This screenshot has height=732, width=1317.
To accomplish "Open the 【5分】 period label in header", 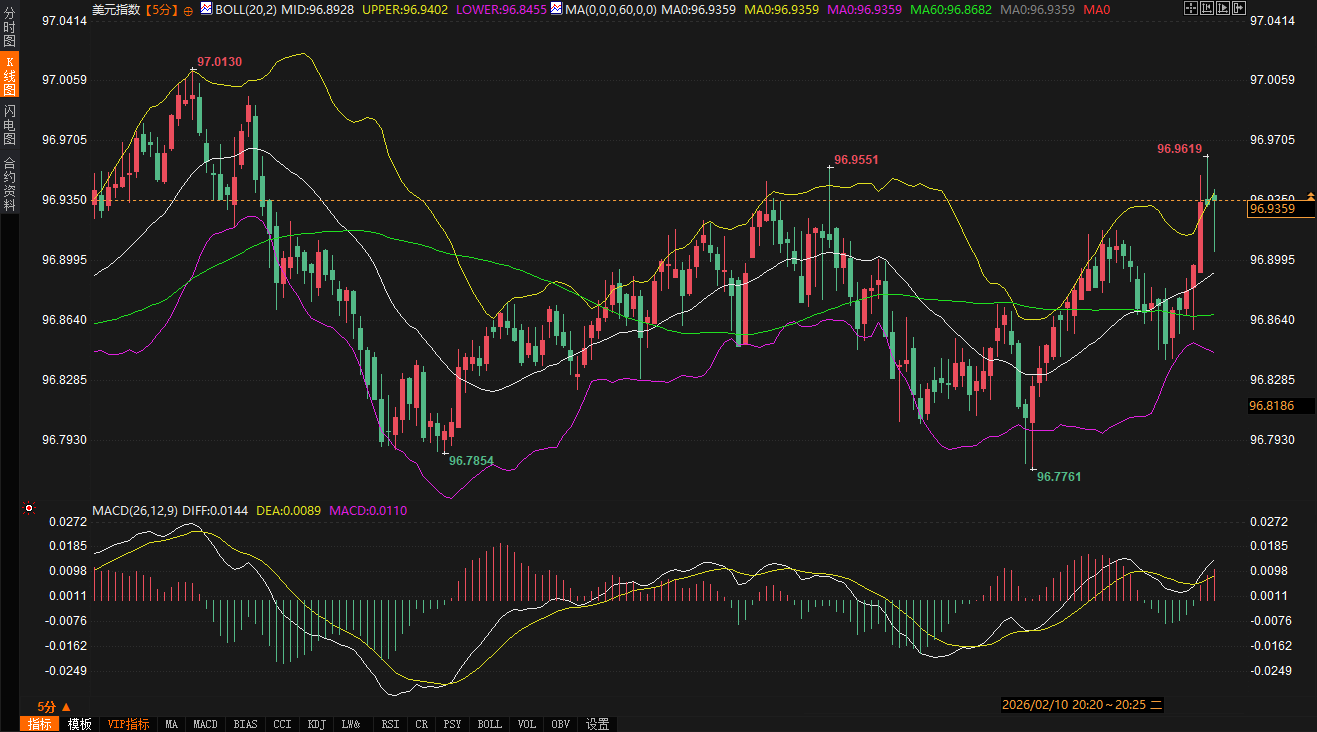I will click(161, 9).
